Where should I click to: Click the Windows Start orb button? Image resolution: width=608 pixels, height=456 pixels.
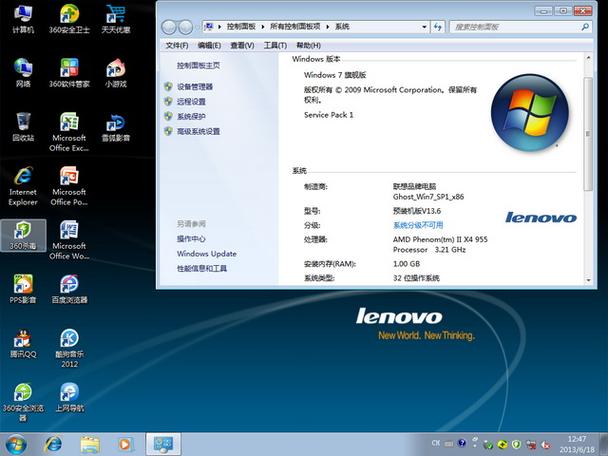[x=17, y=443]
